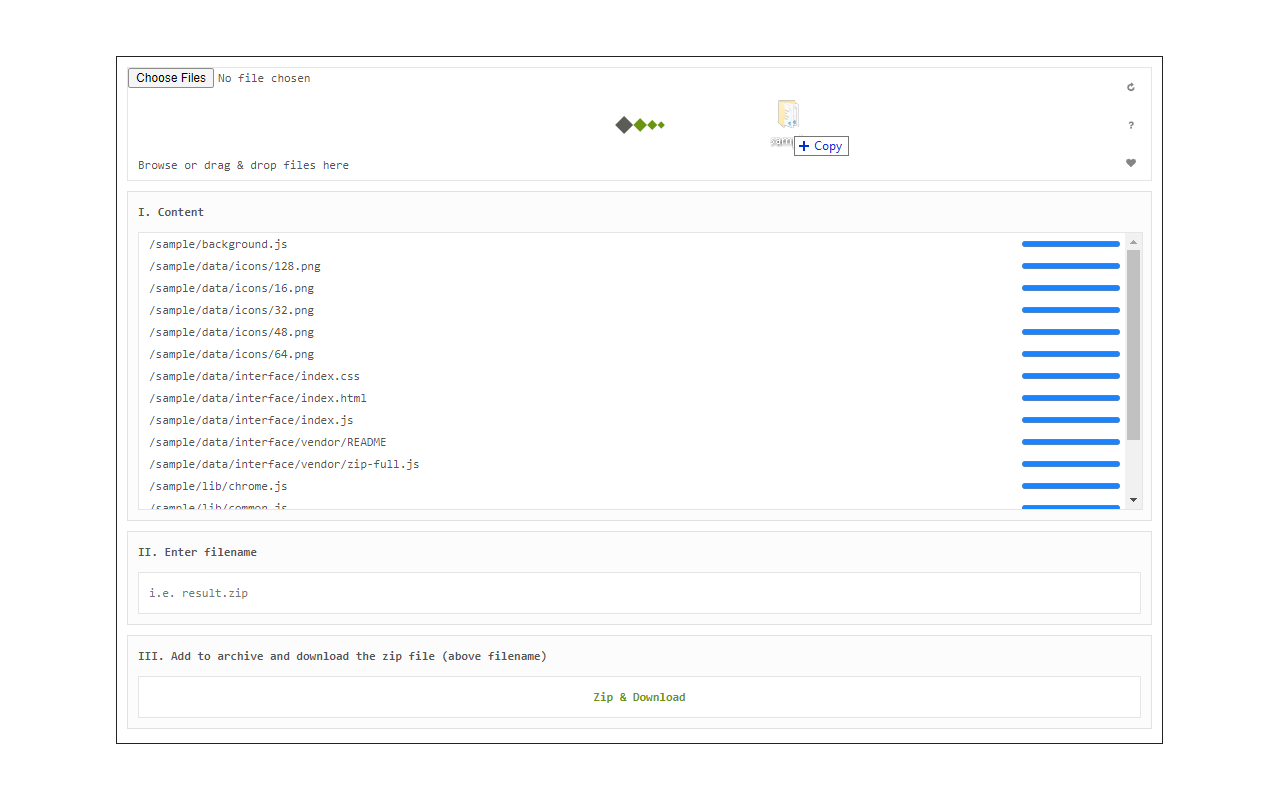Image resolution: width=1280 pixels, height=800 pixels.
Task: Click the dragged sample folder icon
Action: pos(788,115)
